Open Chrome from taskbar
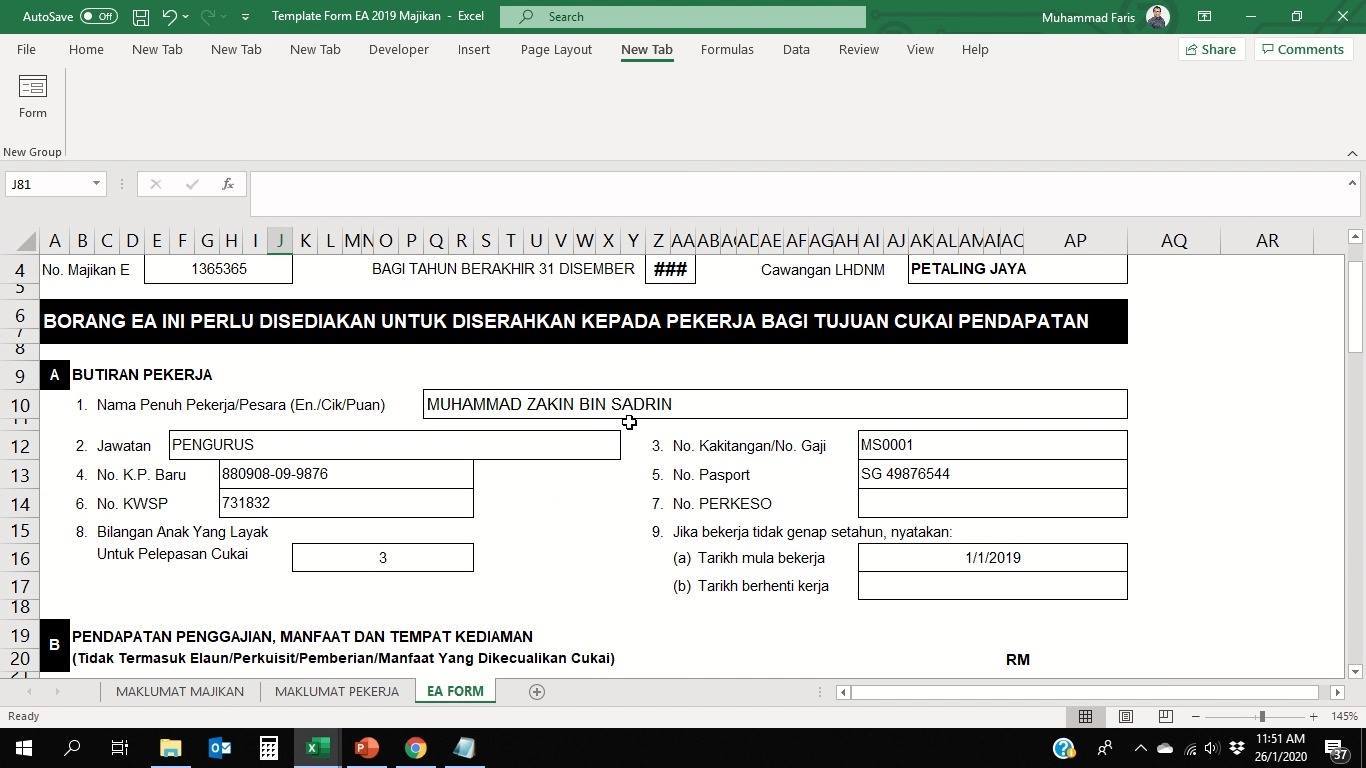 coord(415,748)
